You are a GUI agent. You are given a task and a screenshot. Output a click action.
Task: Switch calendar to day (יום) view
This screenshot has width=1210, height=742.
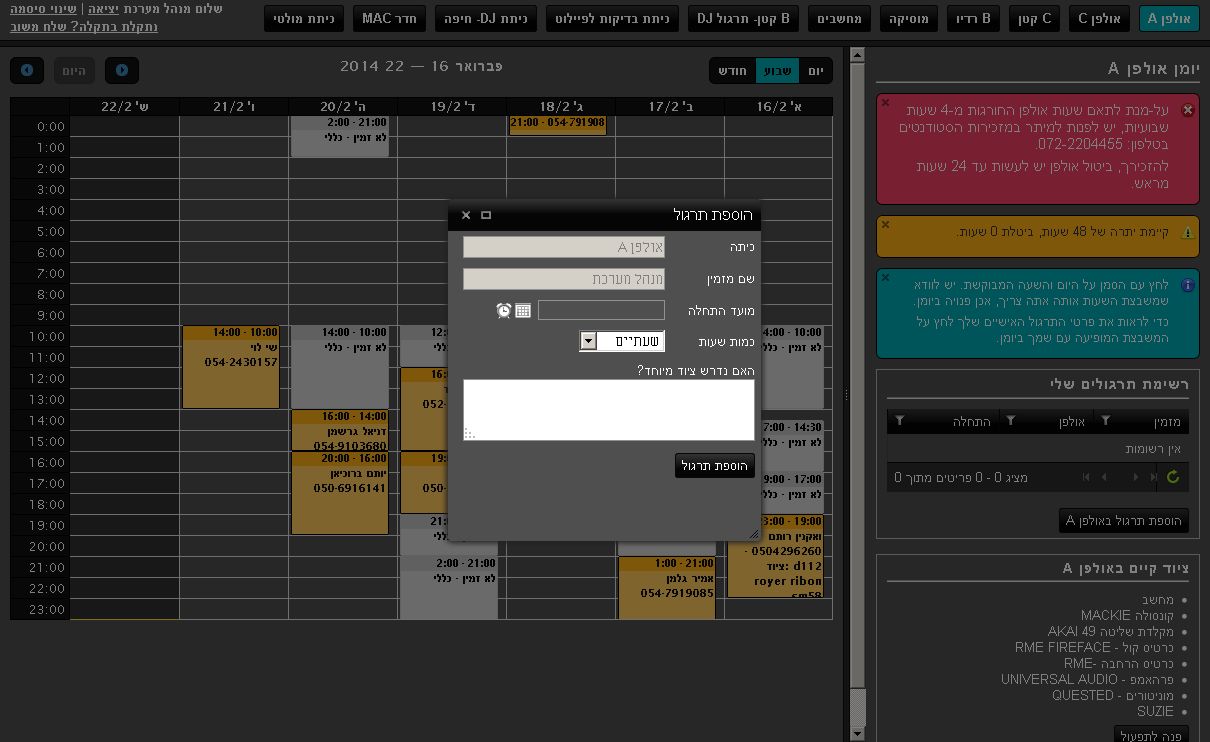click(816, 71)
